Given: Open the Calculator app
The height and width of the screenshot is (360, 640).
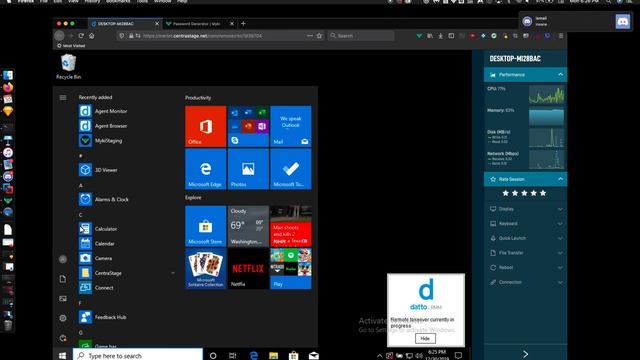Looking at the screenshot, I should (x=98, y=229).
